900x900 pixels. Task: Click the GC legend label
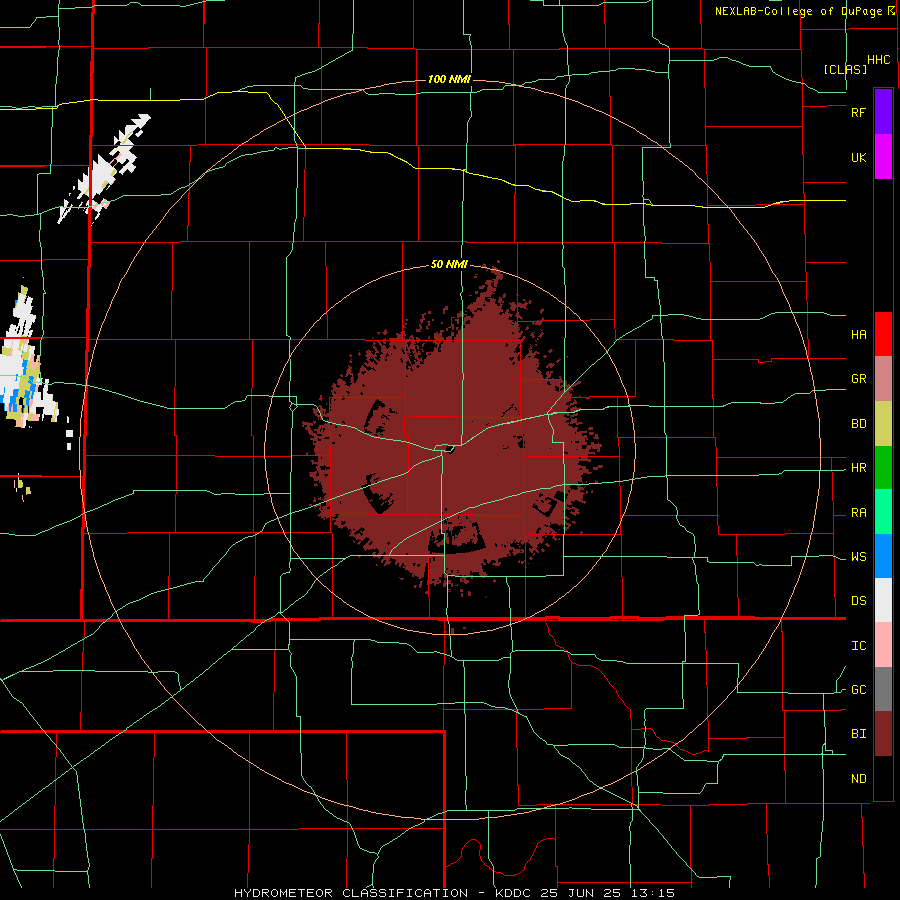(859, 690)
